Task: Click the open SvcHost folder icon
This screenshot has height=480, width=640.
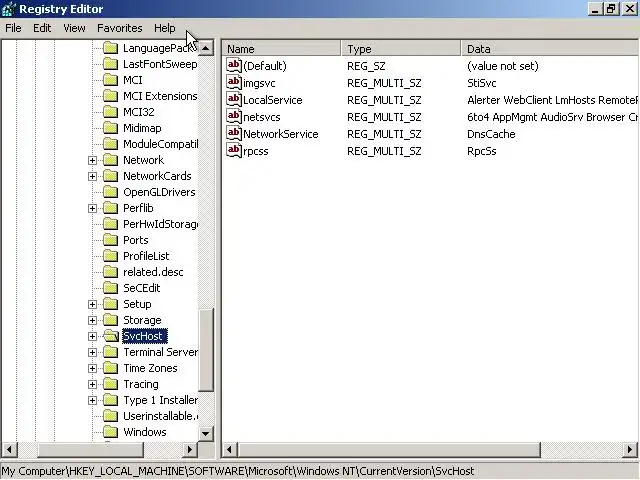Action: point(111,336)
